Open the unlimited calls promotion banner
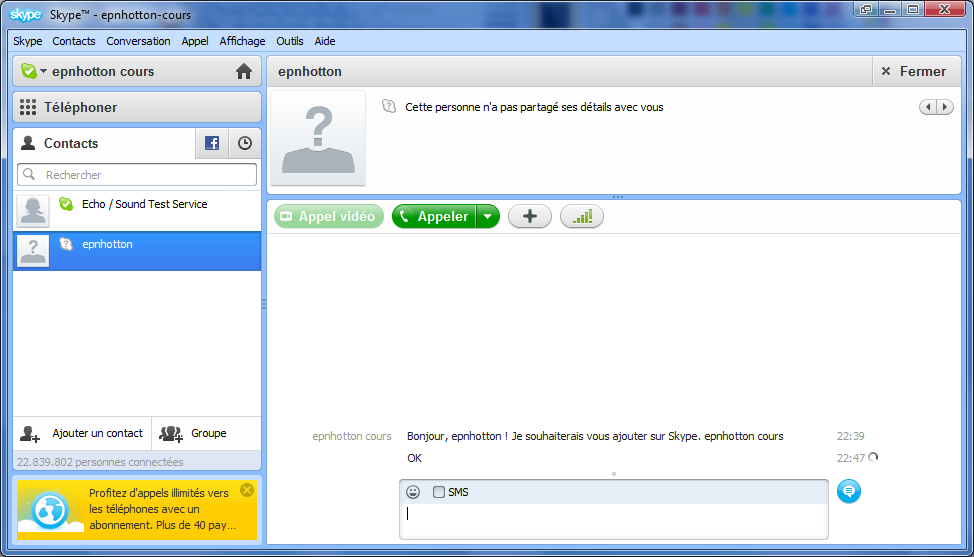Image resolution: width=974 pixels, height=557 pixels. [x=137, y=509]
